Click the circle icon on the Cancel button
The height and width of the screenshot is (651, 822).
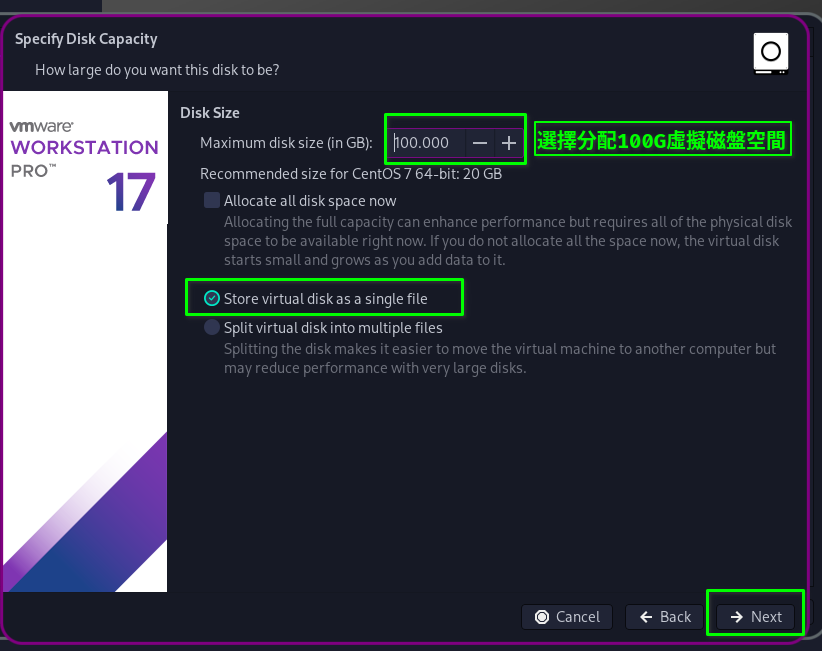(x=542, y=617)
